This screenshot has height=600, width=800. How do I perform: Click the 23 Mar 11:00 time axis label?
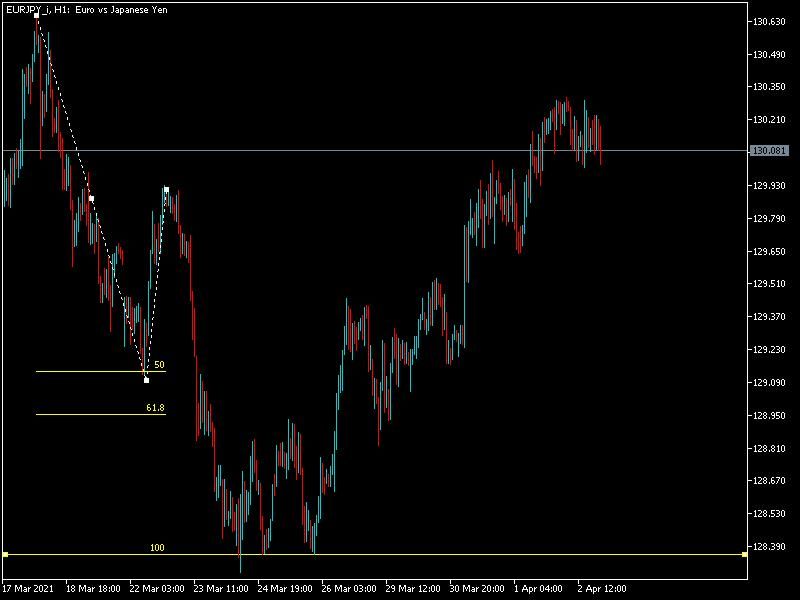[x=220, y=588]
